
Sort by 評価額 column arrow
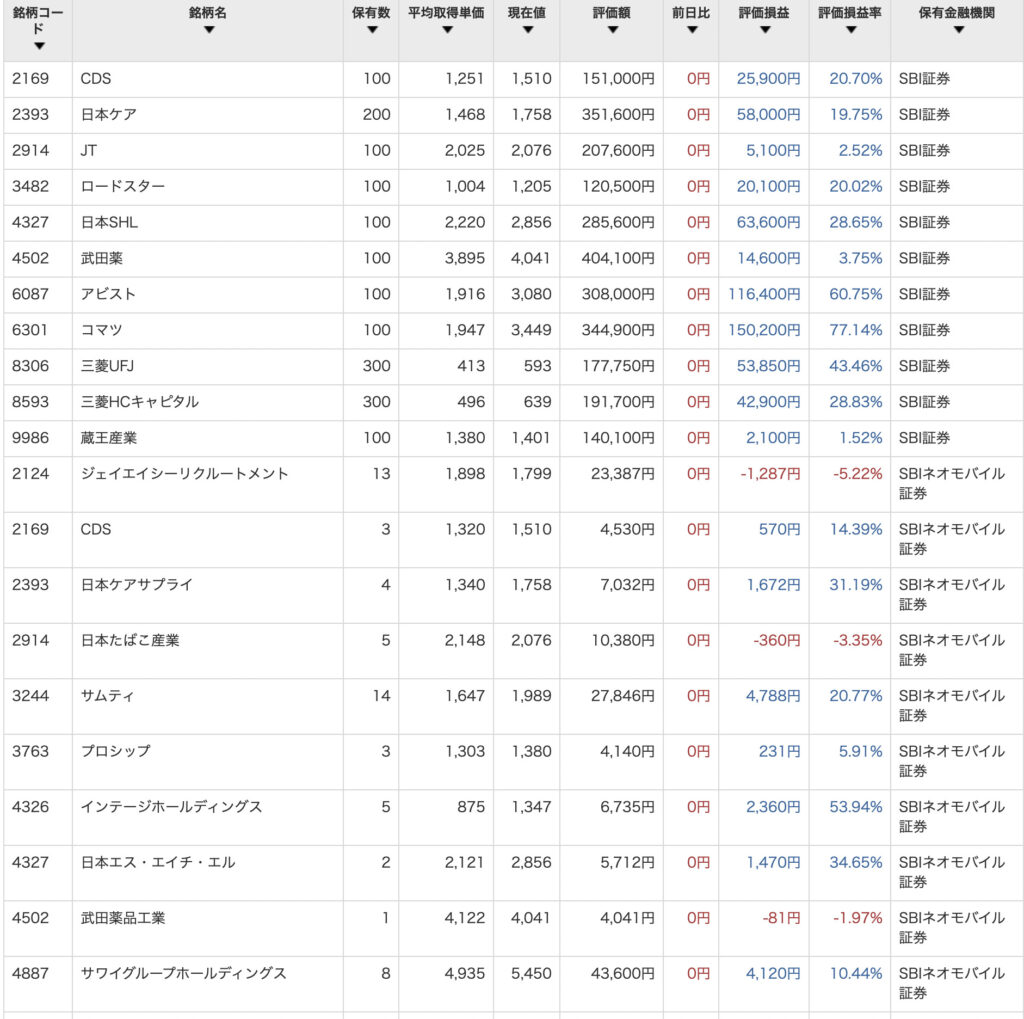tap(613, 29)
